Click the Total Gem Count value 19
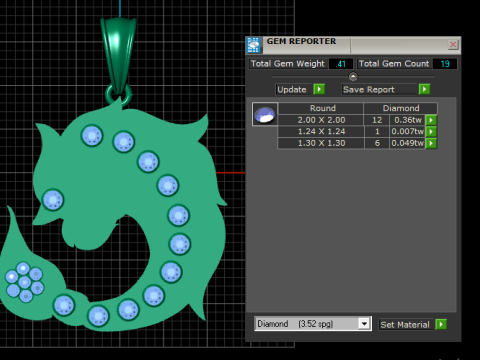Screen dimensions: 480x360 [445, 64]
